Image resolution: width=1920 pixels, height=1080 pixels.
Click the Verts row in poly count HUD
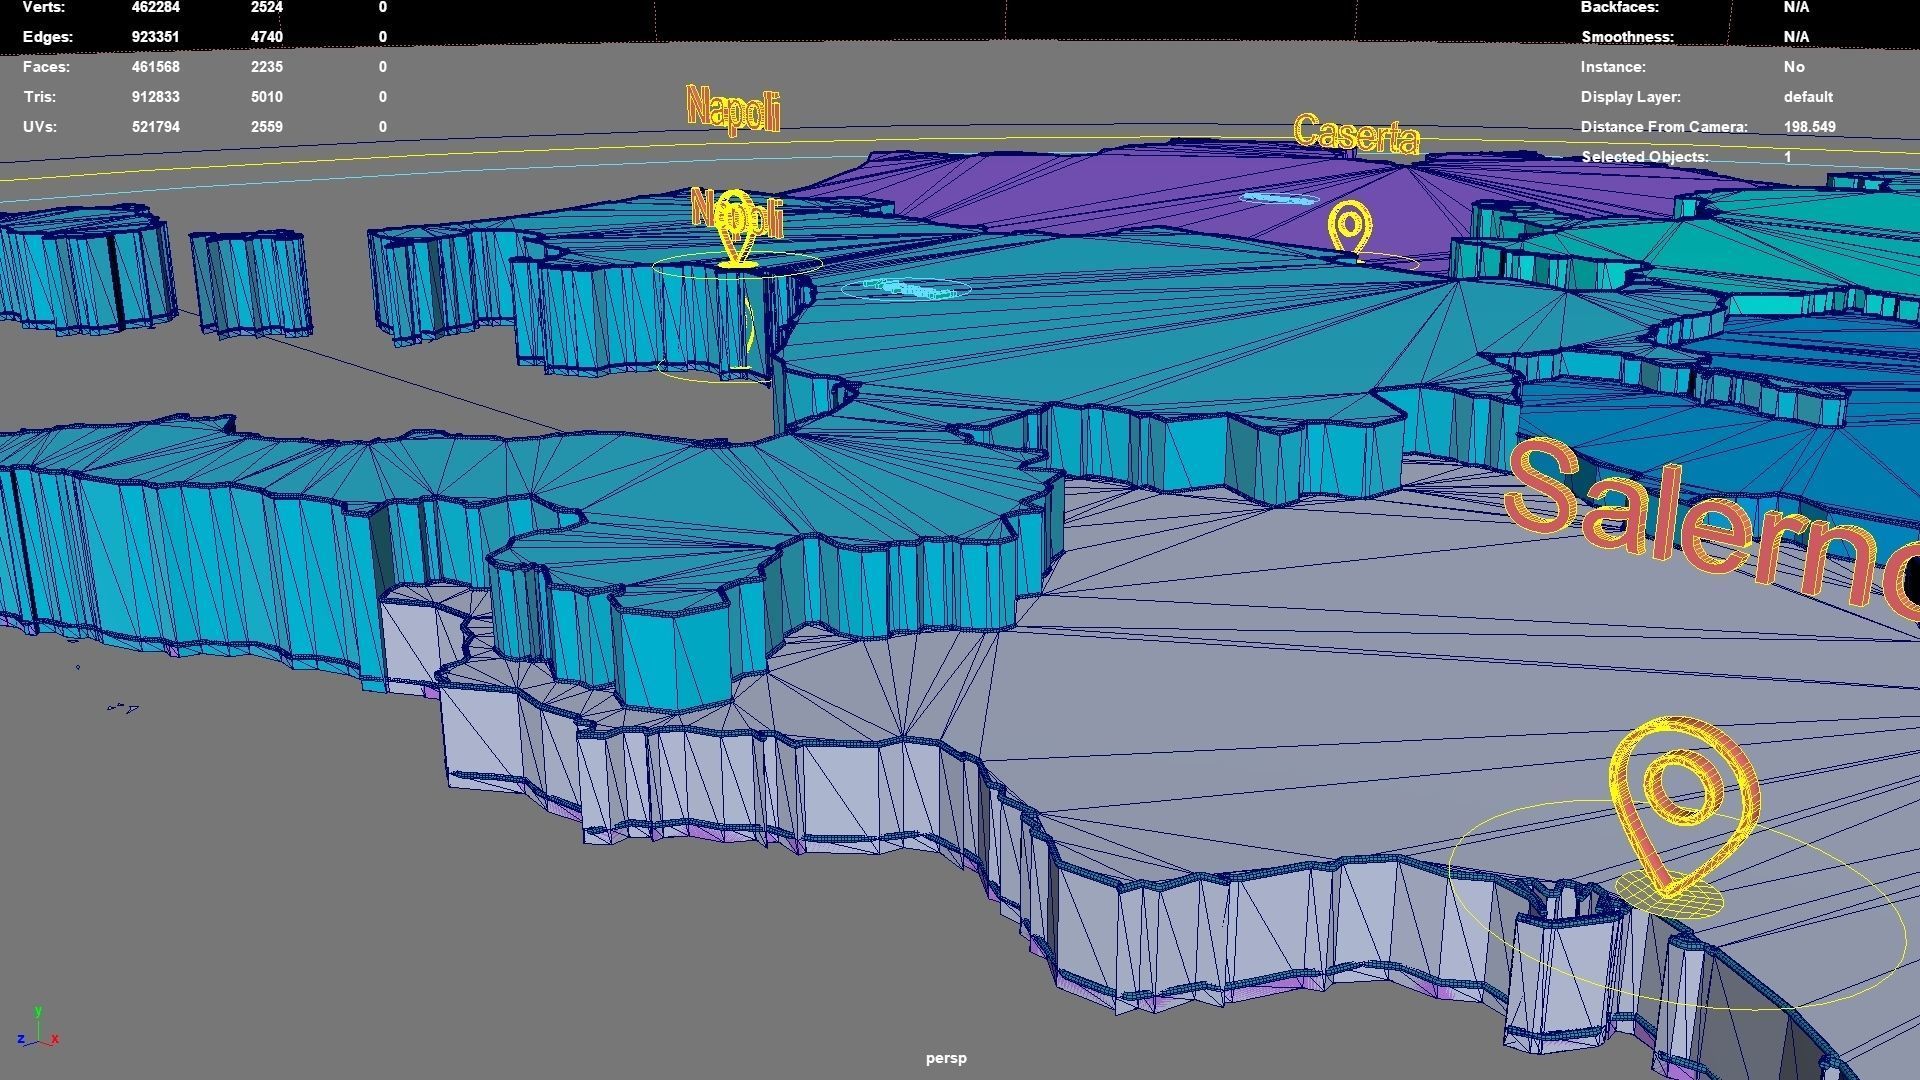pos(44,8)
